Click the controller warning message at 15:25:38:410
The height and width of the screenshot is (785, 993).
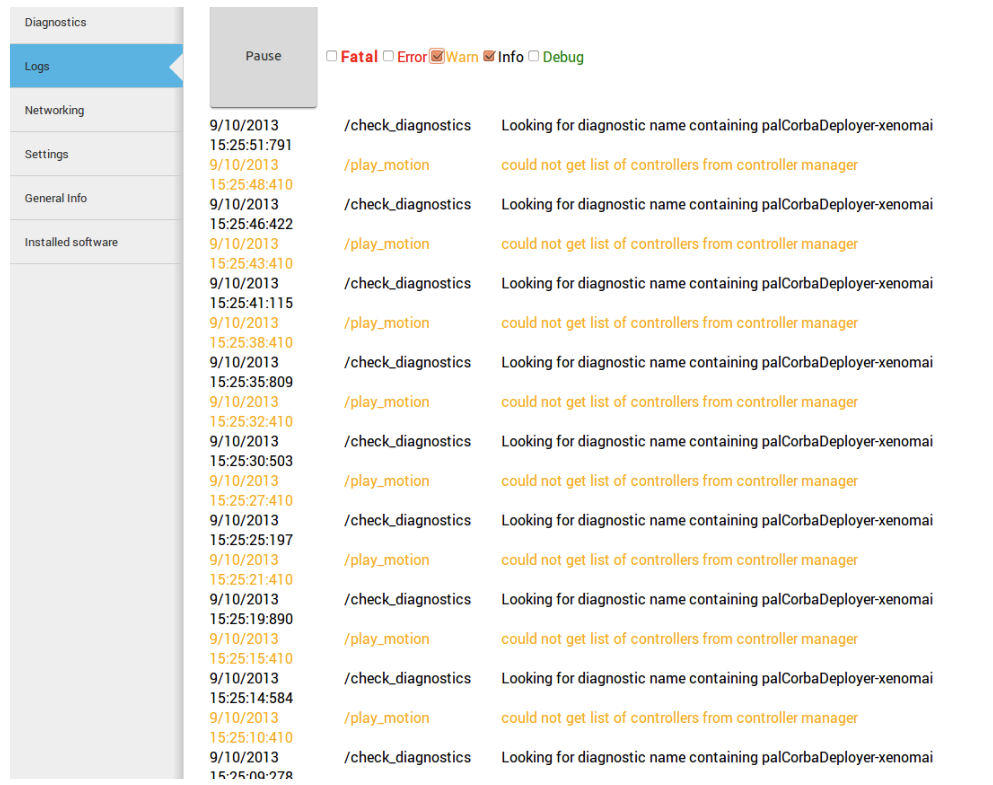coord(680,323)
